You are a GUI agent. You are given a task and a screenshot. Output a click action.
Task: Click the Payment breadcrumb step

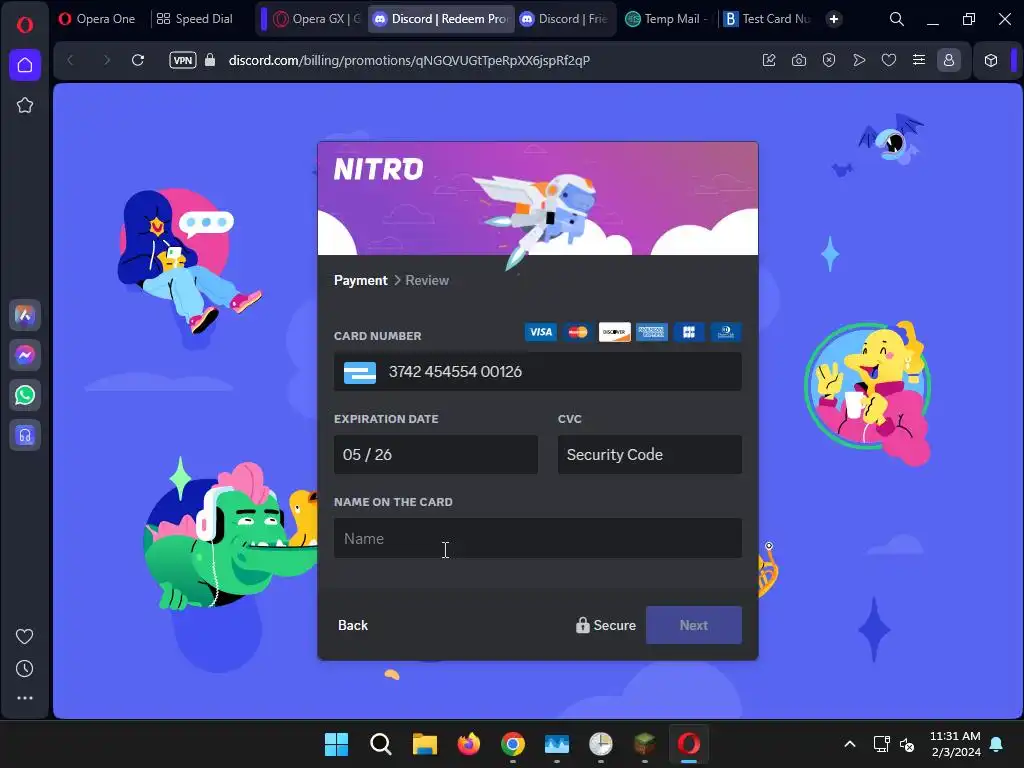point(360,280)
